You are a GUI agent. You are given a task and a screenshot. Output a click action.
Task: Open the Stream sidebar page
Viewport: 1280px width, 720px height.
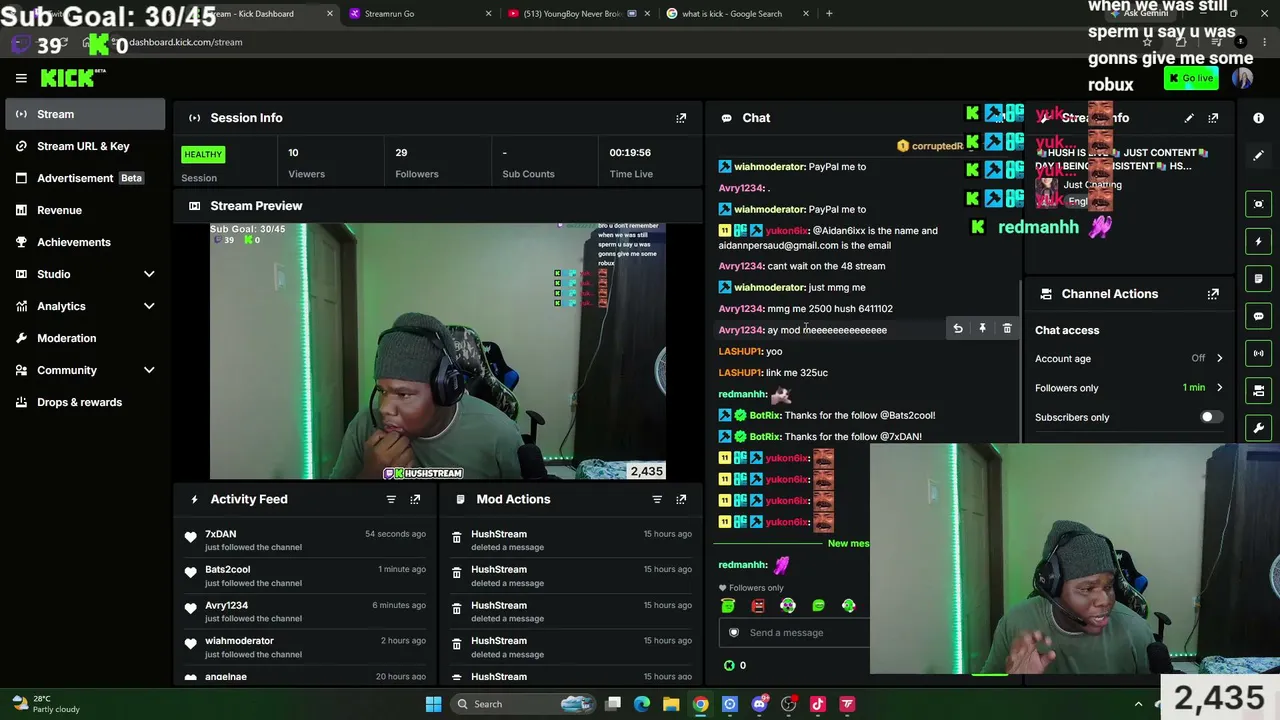[85, 114]
